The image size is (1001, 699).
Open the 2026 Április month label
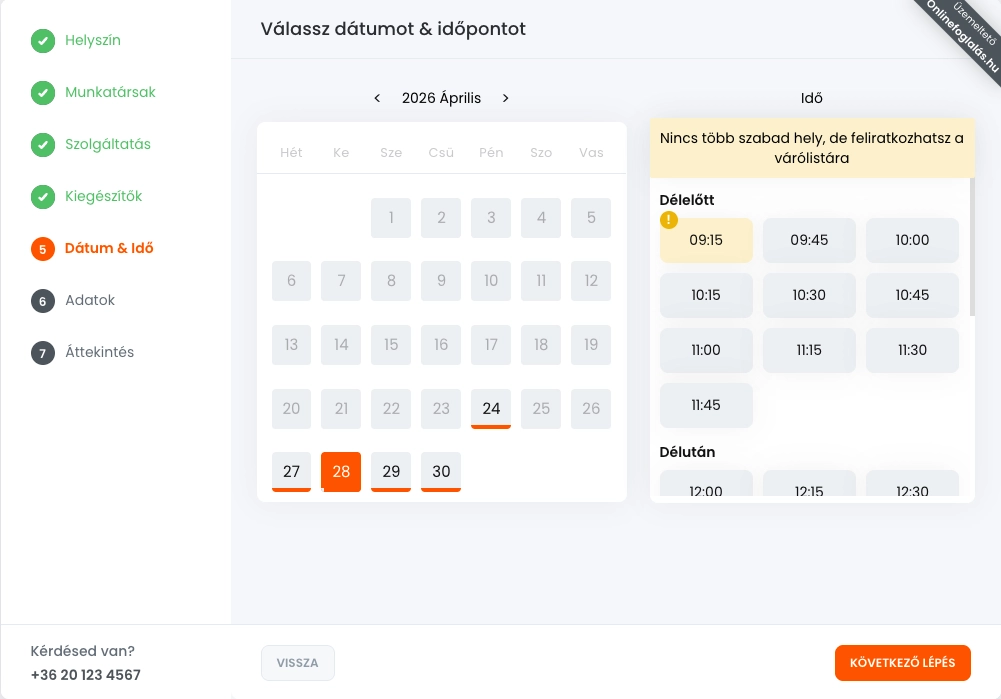(441, 98)
